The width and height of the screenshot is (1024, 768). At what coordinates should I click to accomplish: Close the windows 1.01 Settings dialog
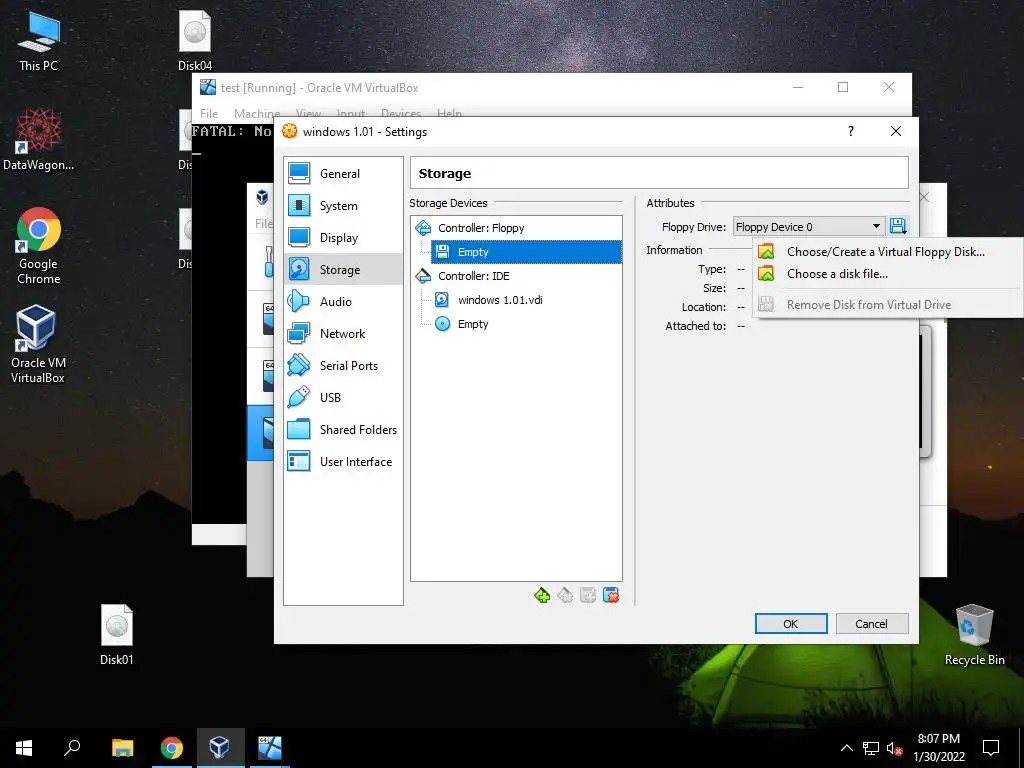[896, 131]
